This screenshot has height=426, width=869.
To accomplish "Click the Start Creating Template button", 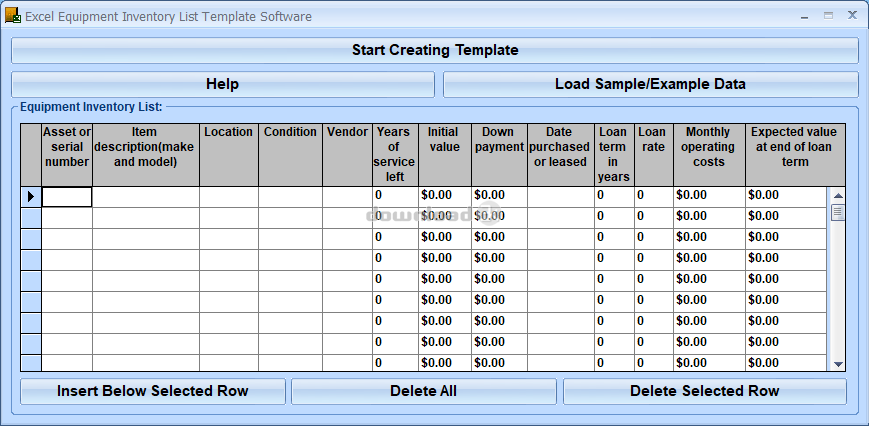I will click(x=435, y=50).
